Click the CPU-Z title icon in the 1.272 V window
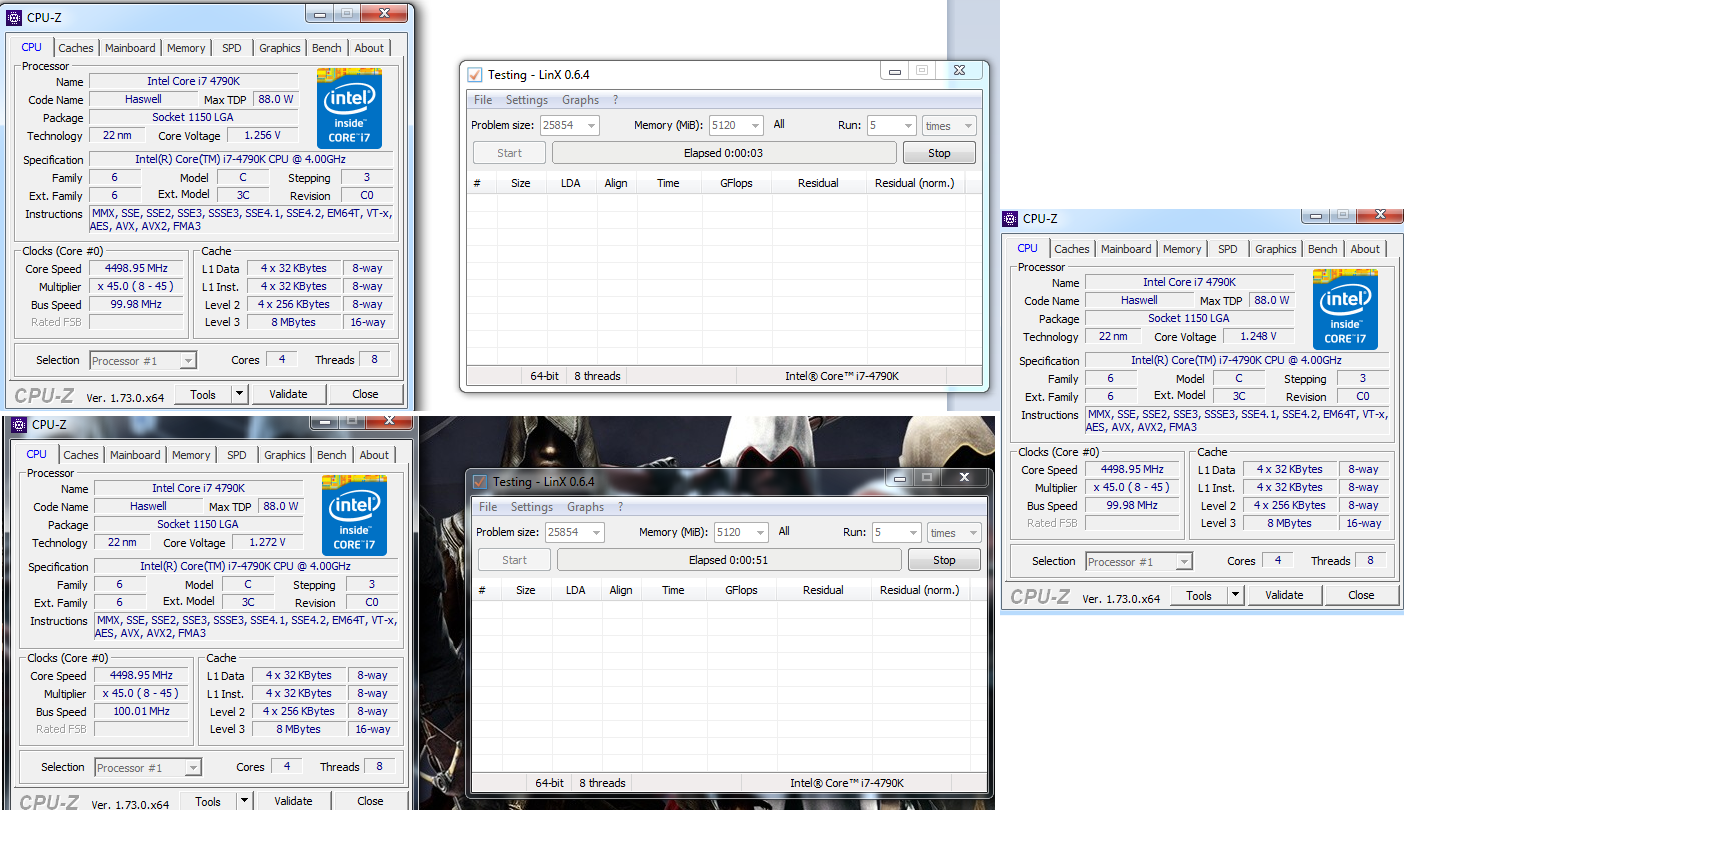 tap(19, 424)
